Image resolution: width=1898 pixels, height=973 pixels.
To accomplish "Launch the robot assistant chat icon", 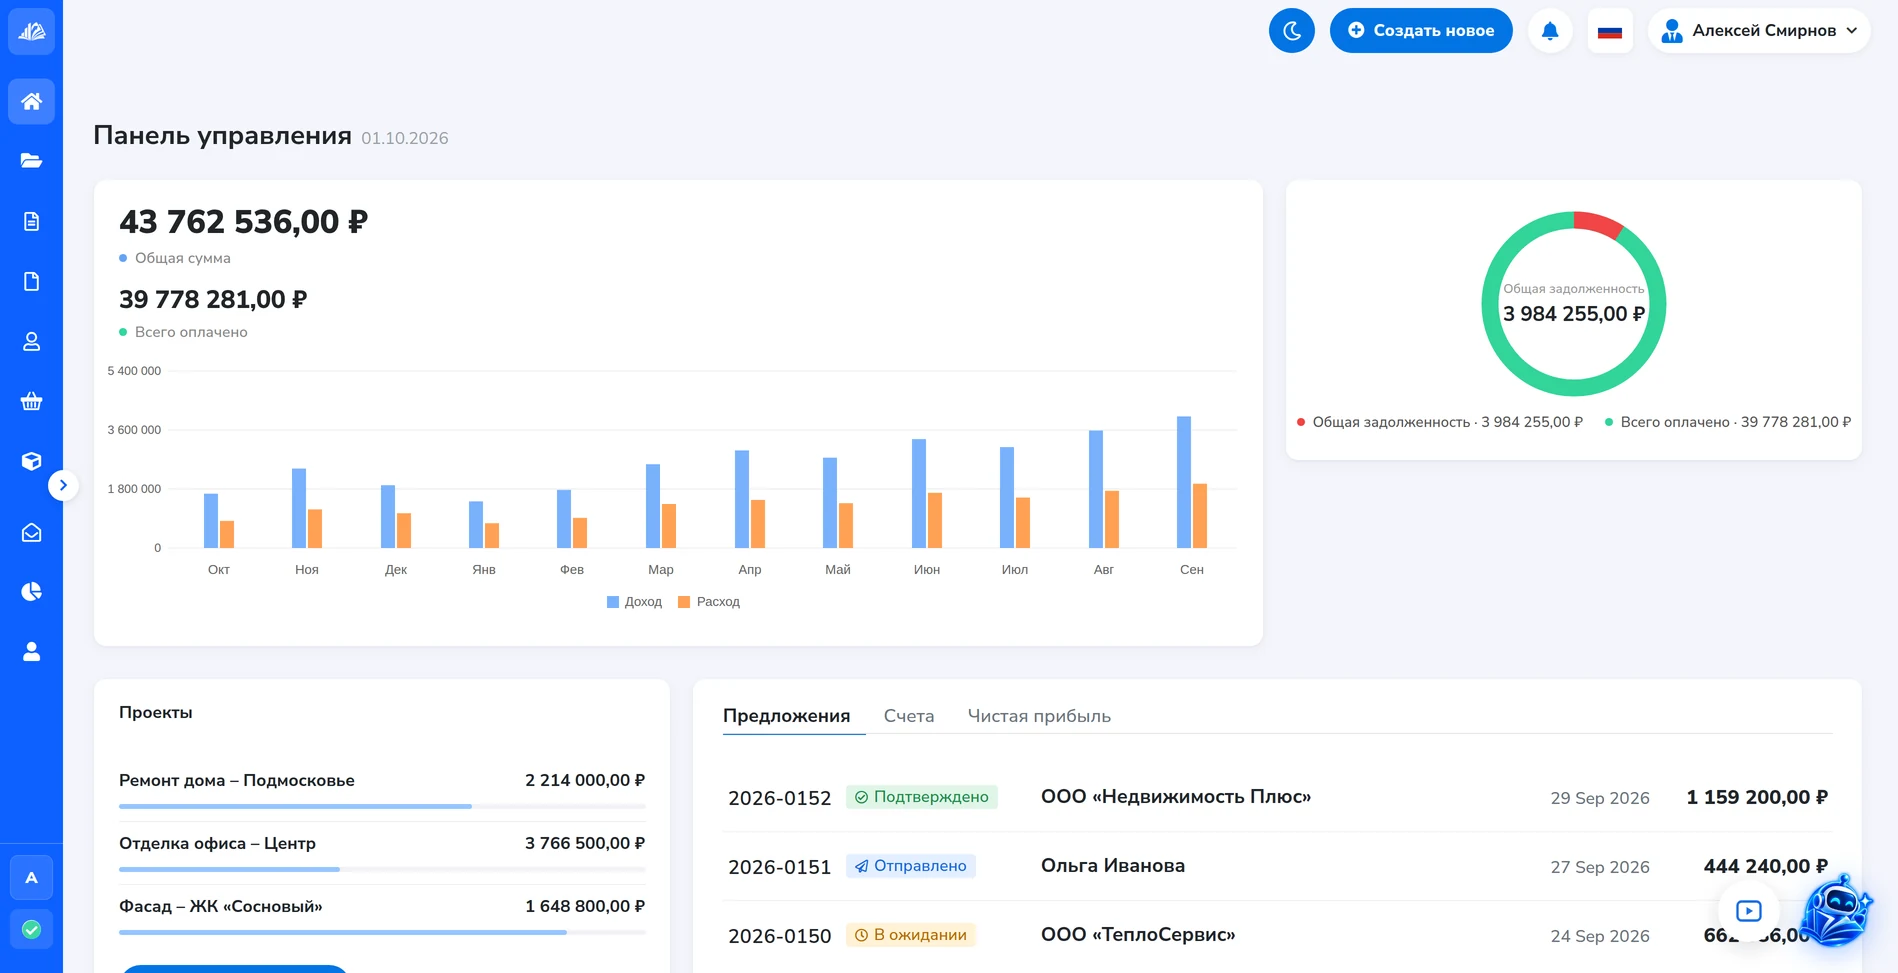I will [1836, 910].
